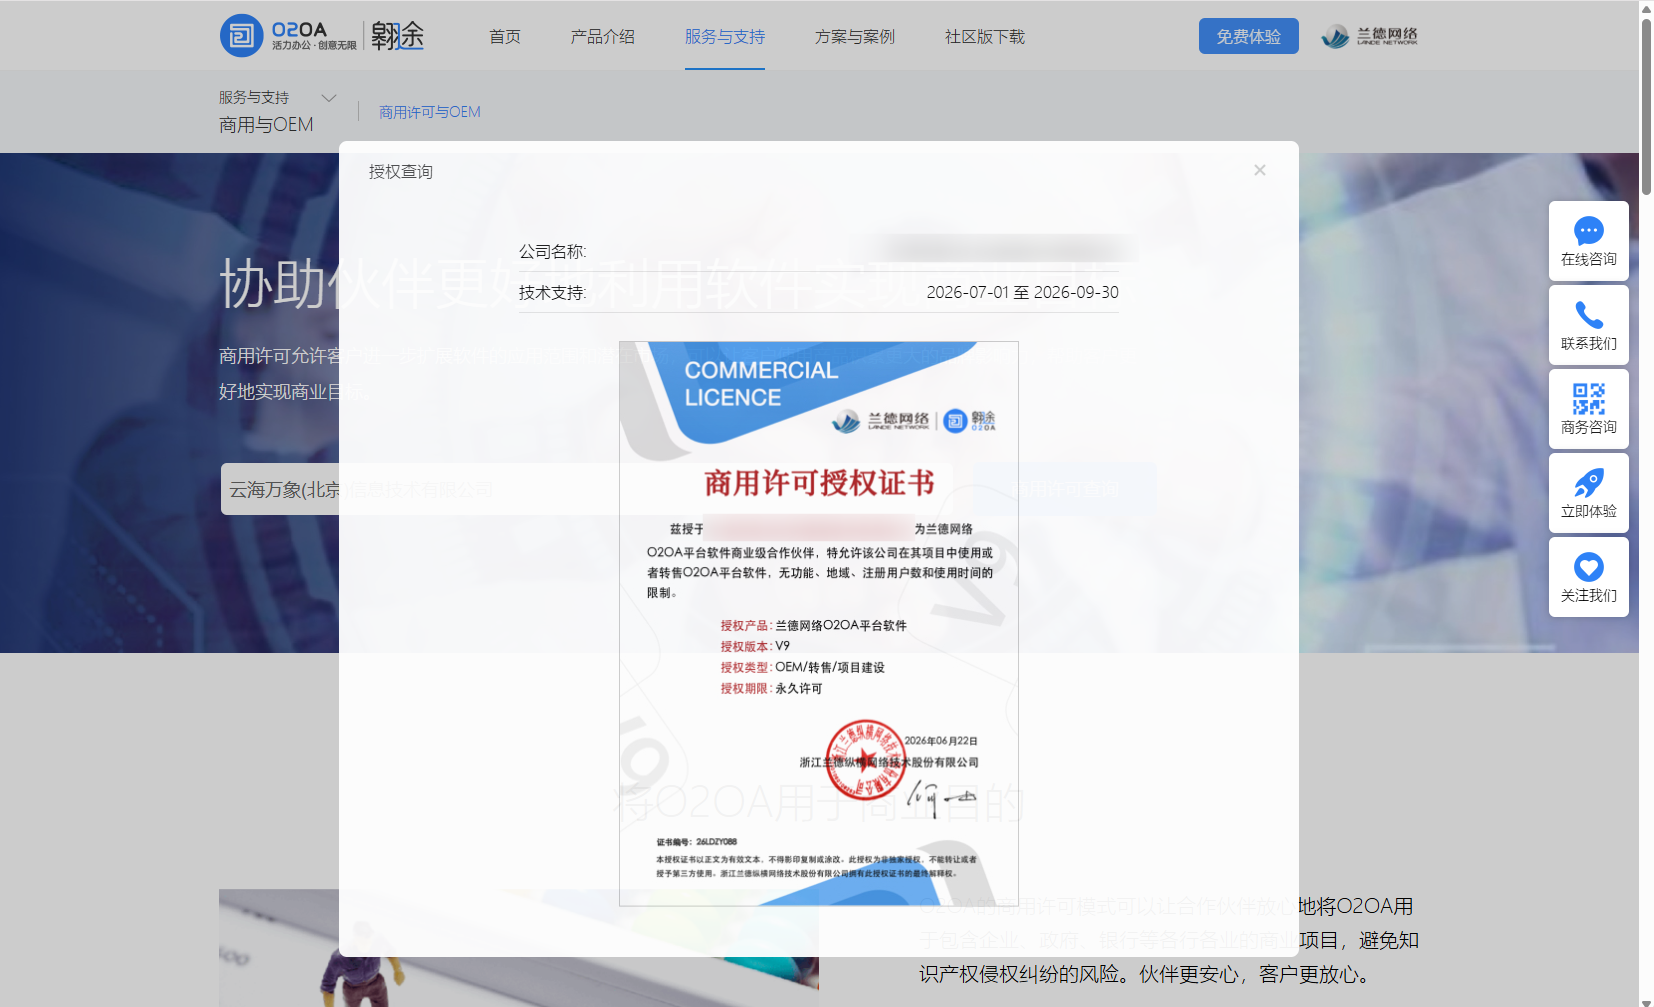Click the 商用与OEM heading
Image resolution: width=1654 pixels, height=1007 pixels.
266,125
